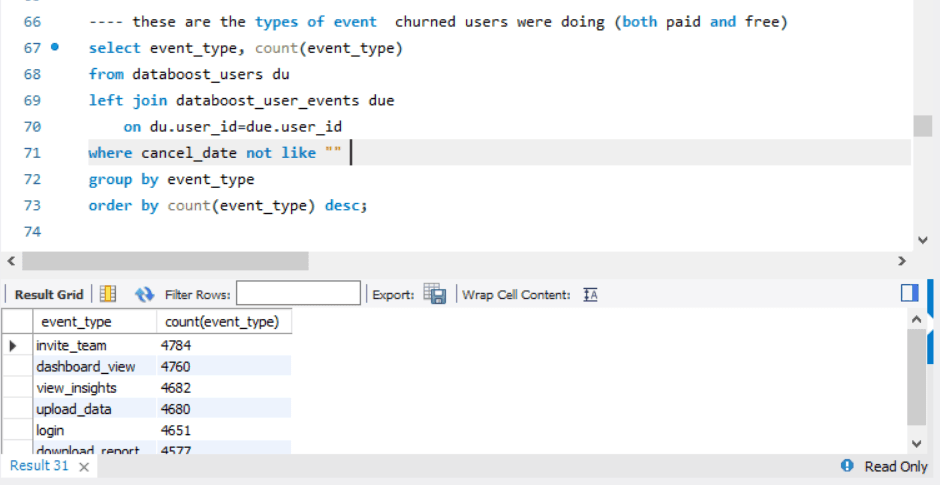Open the Result 31 tab

pyautogui.click(x=40, y=466)
